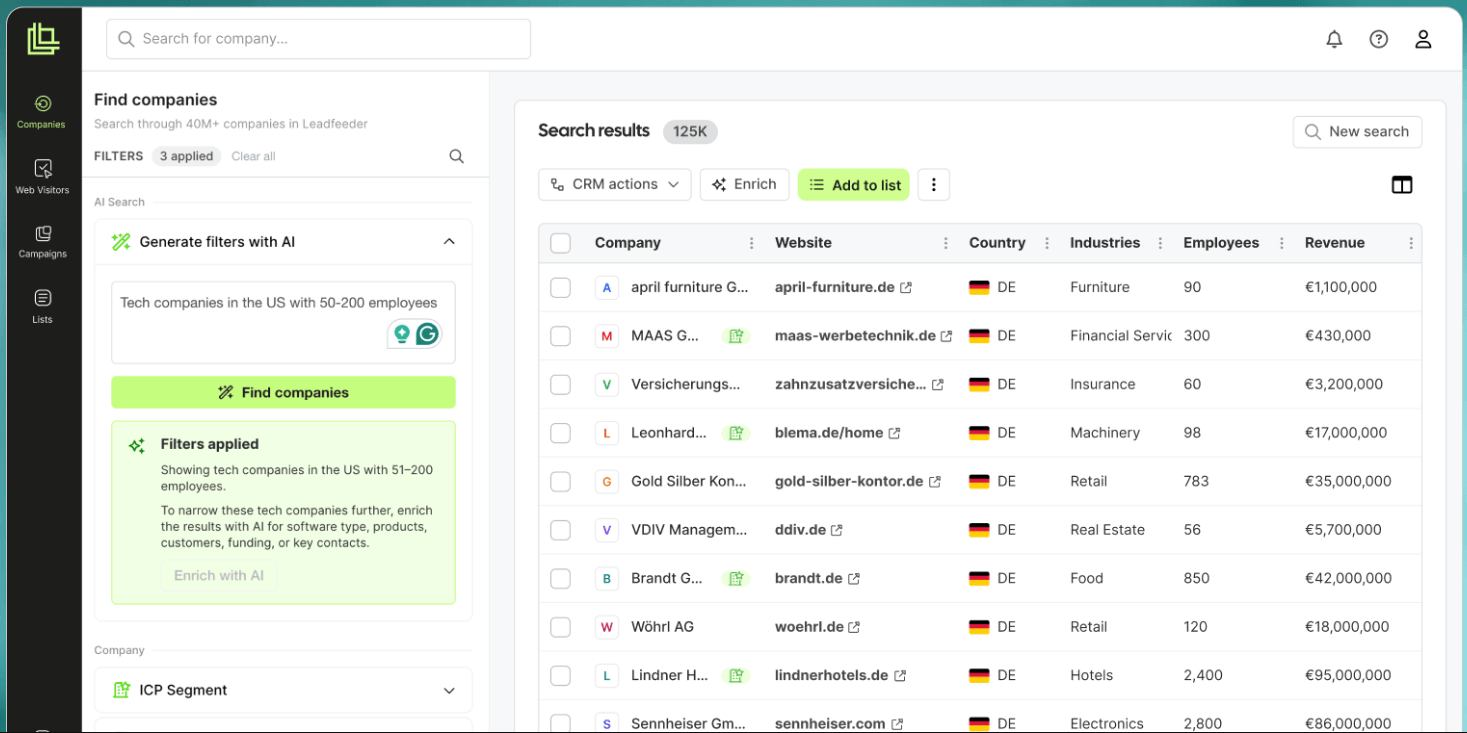
Task: Click external link icon next to ddiv.de
Action: 837,530
